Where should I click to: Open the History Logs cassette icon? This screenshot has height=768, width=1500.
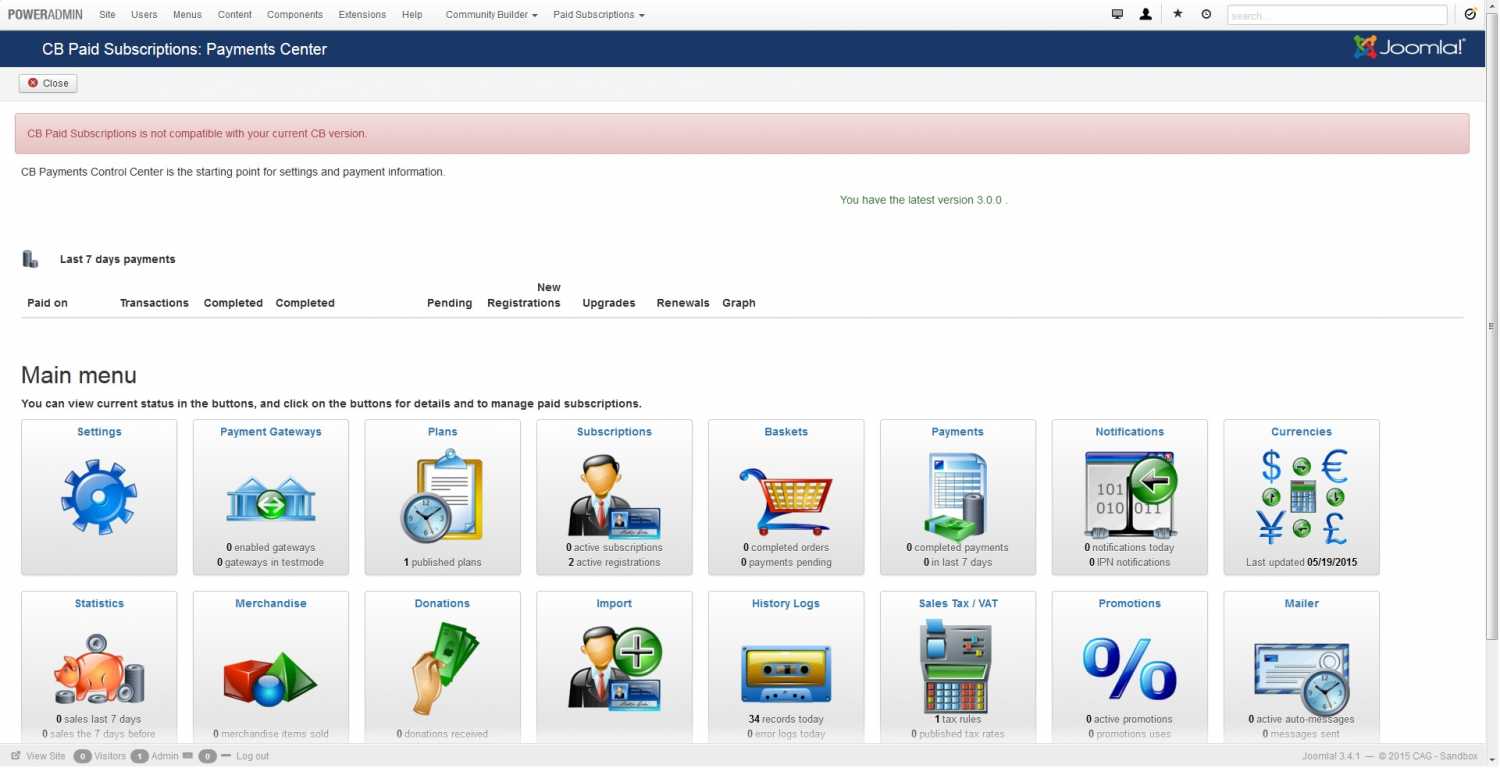coord(786,673)
